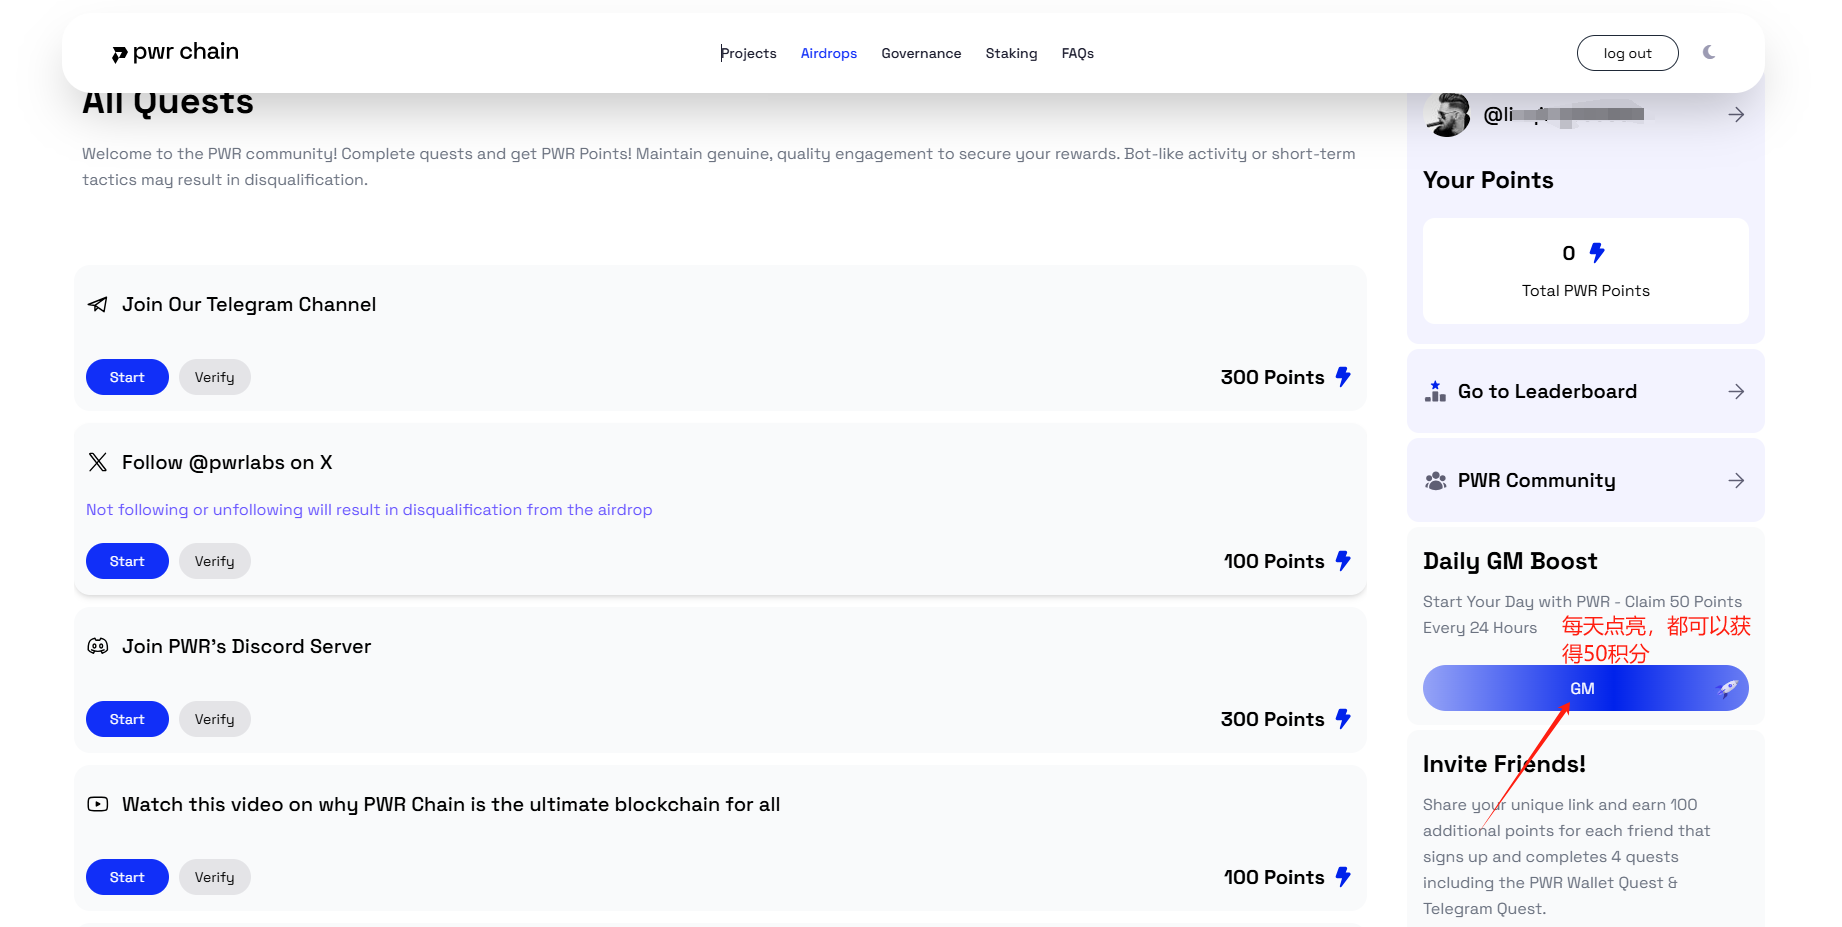Open the Governance menu item
1842x927 pixels.
click(x=921, y=53)
